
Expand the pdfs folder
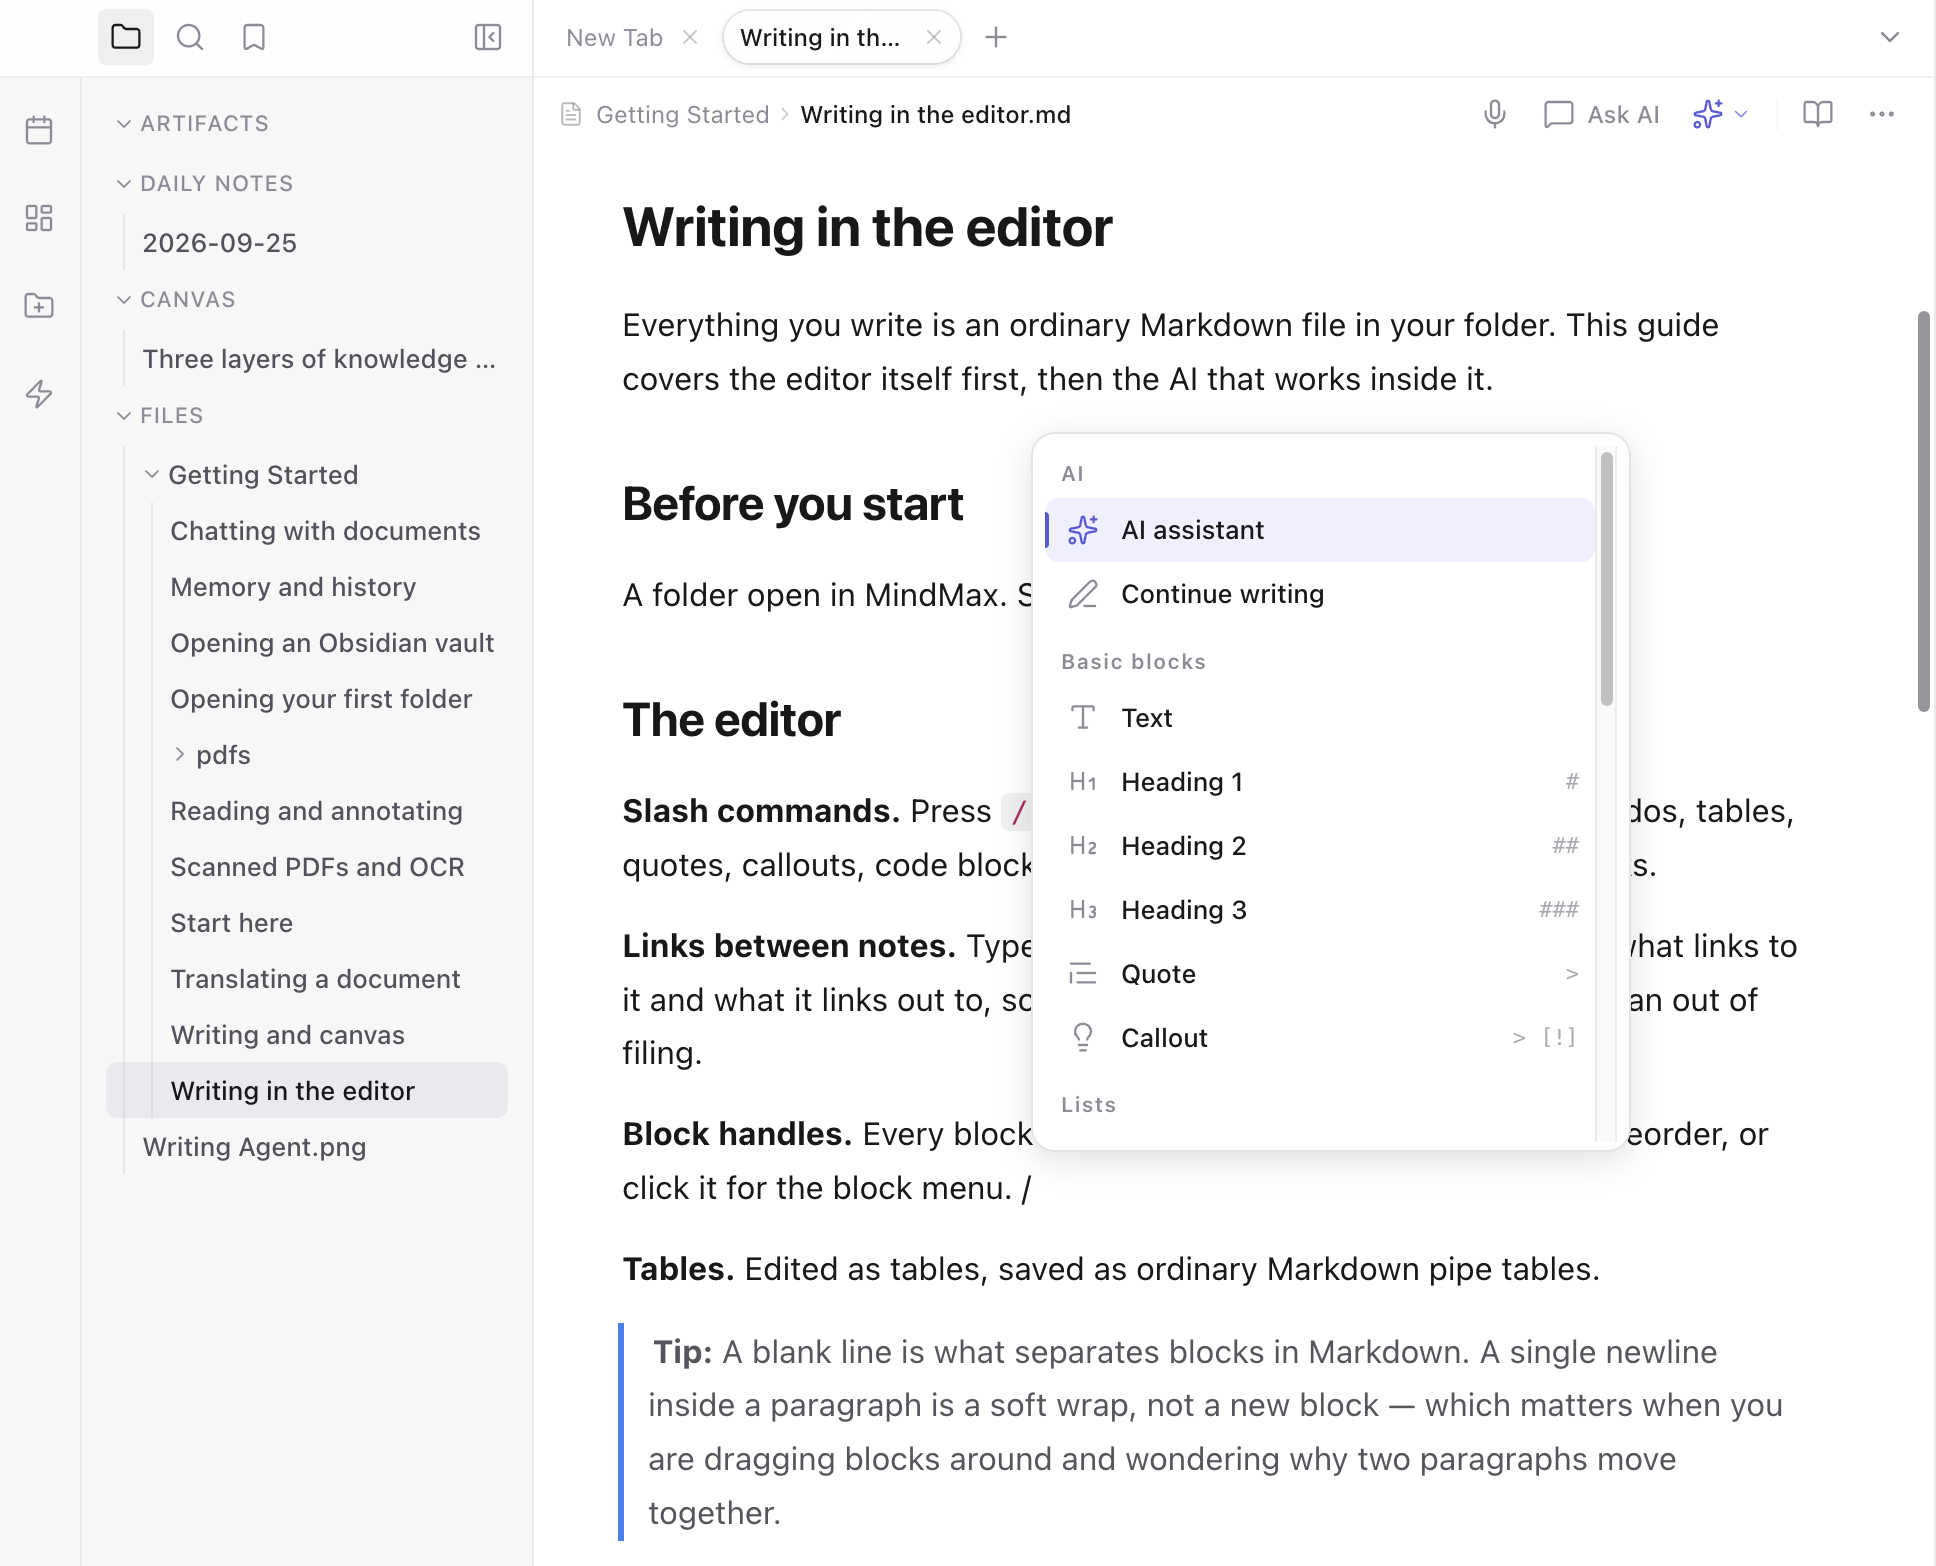[x=180, y=755]
